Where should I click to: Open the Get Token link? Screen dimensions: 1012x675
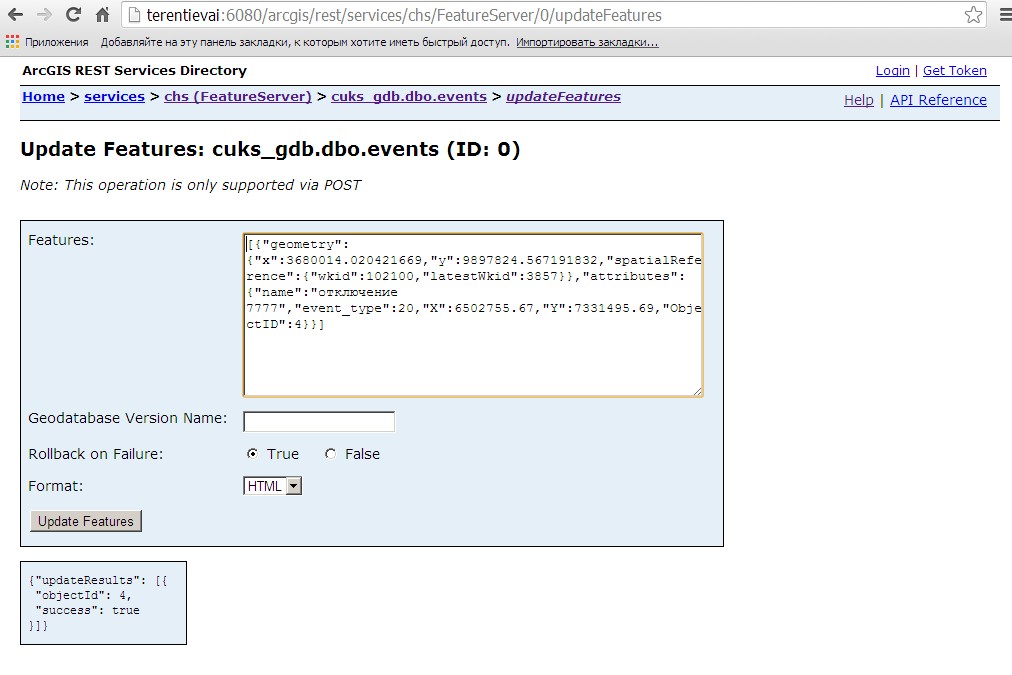[x=955, y=71]
